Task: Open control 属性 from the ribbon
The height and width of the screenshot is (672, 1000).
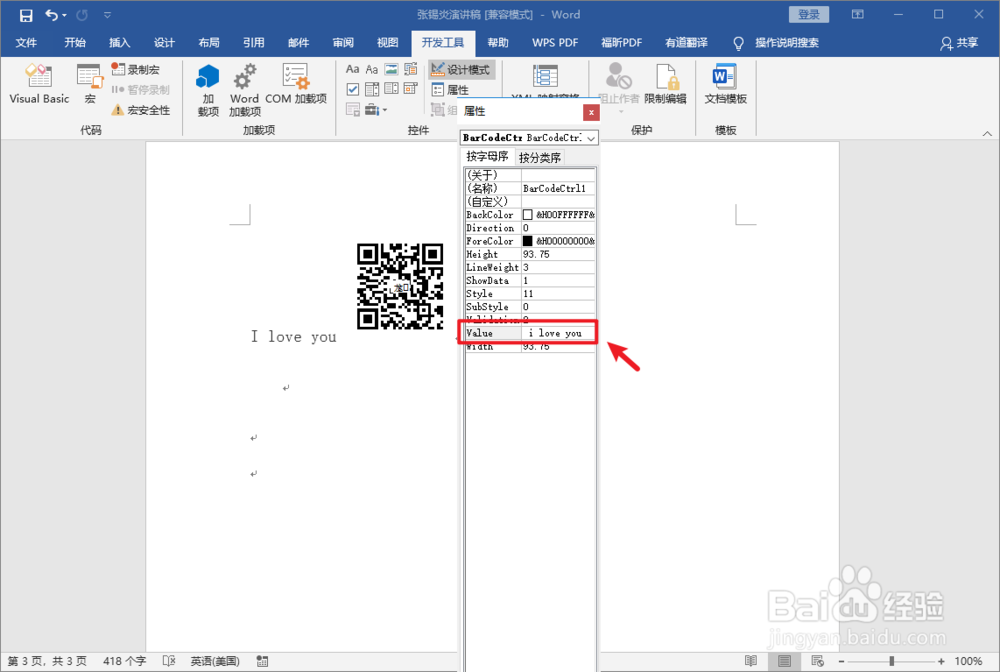Action: [x=450, y=90]
